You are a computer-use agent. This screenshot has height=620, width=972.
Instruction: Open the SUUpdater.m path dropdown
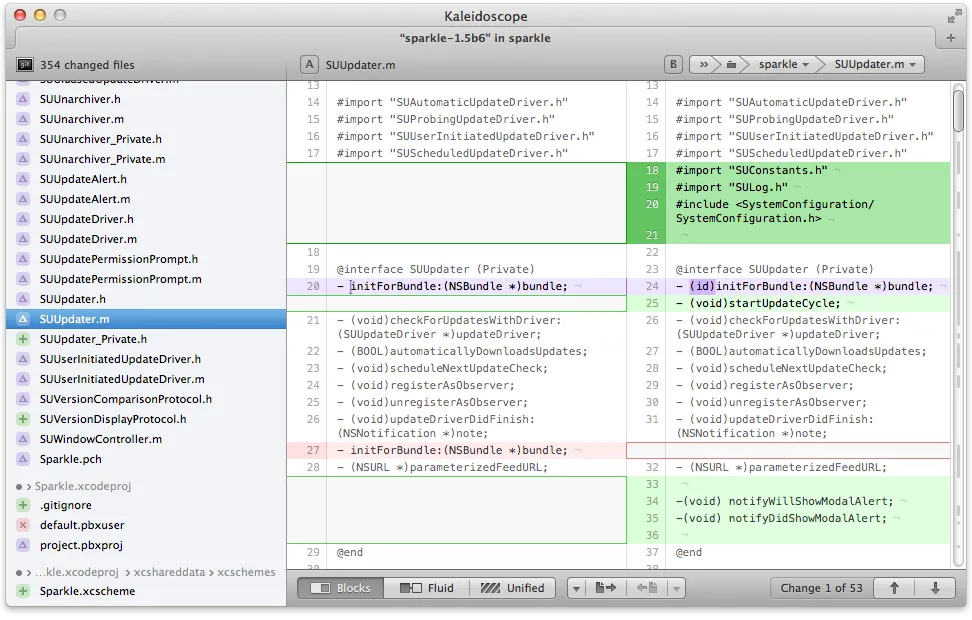[875, 64]
